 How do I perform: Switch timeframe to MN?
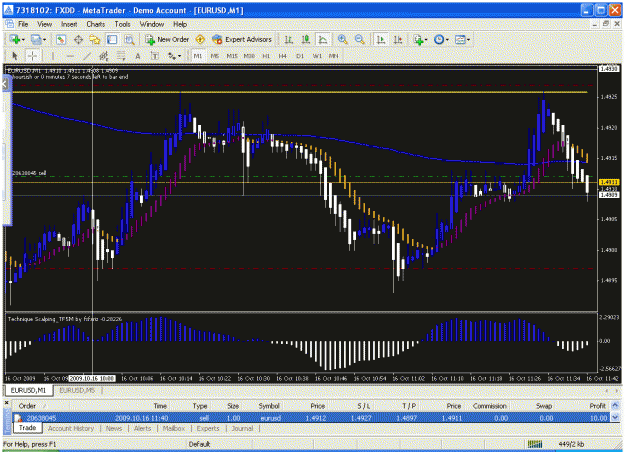[x=334, y=56]
